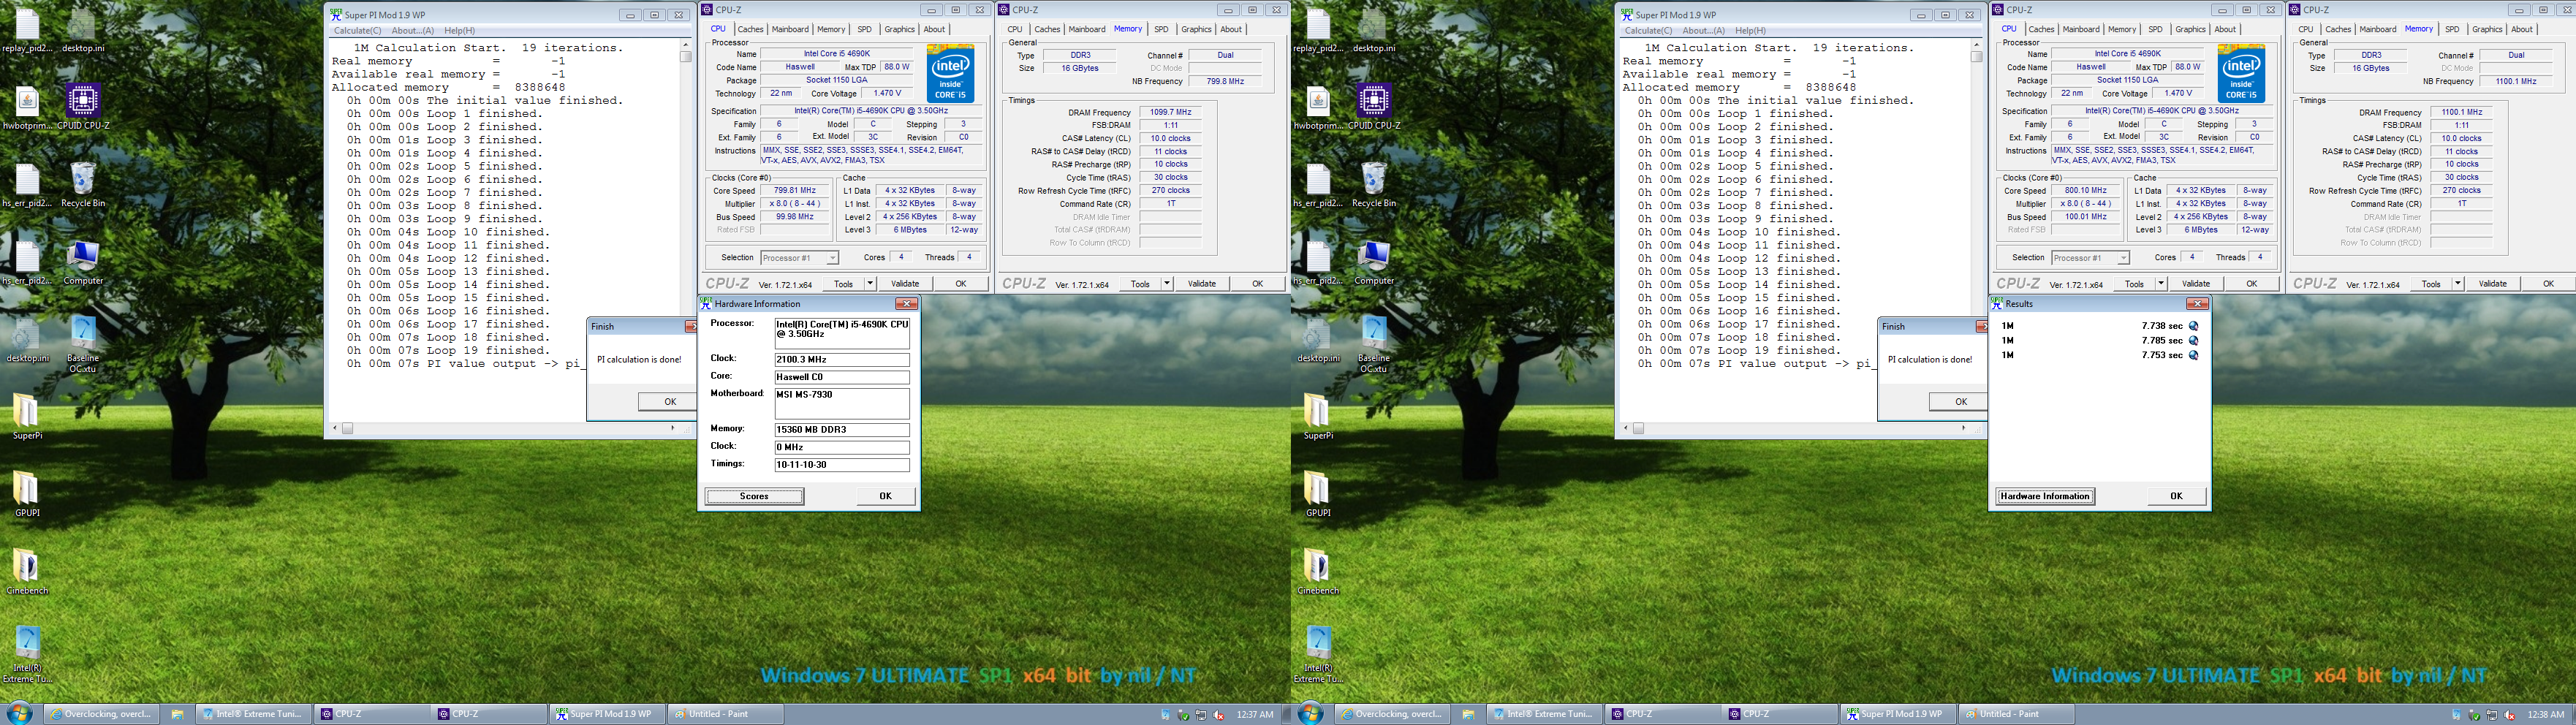Image resolution: width=2576 pixels, height=725 pixels.
Task: Select Baseline OC.xtu file on the 12:38 AM desktop
Action: pos(1374,344)
